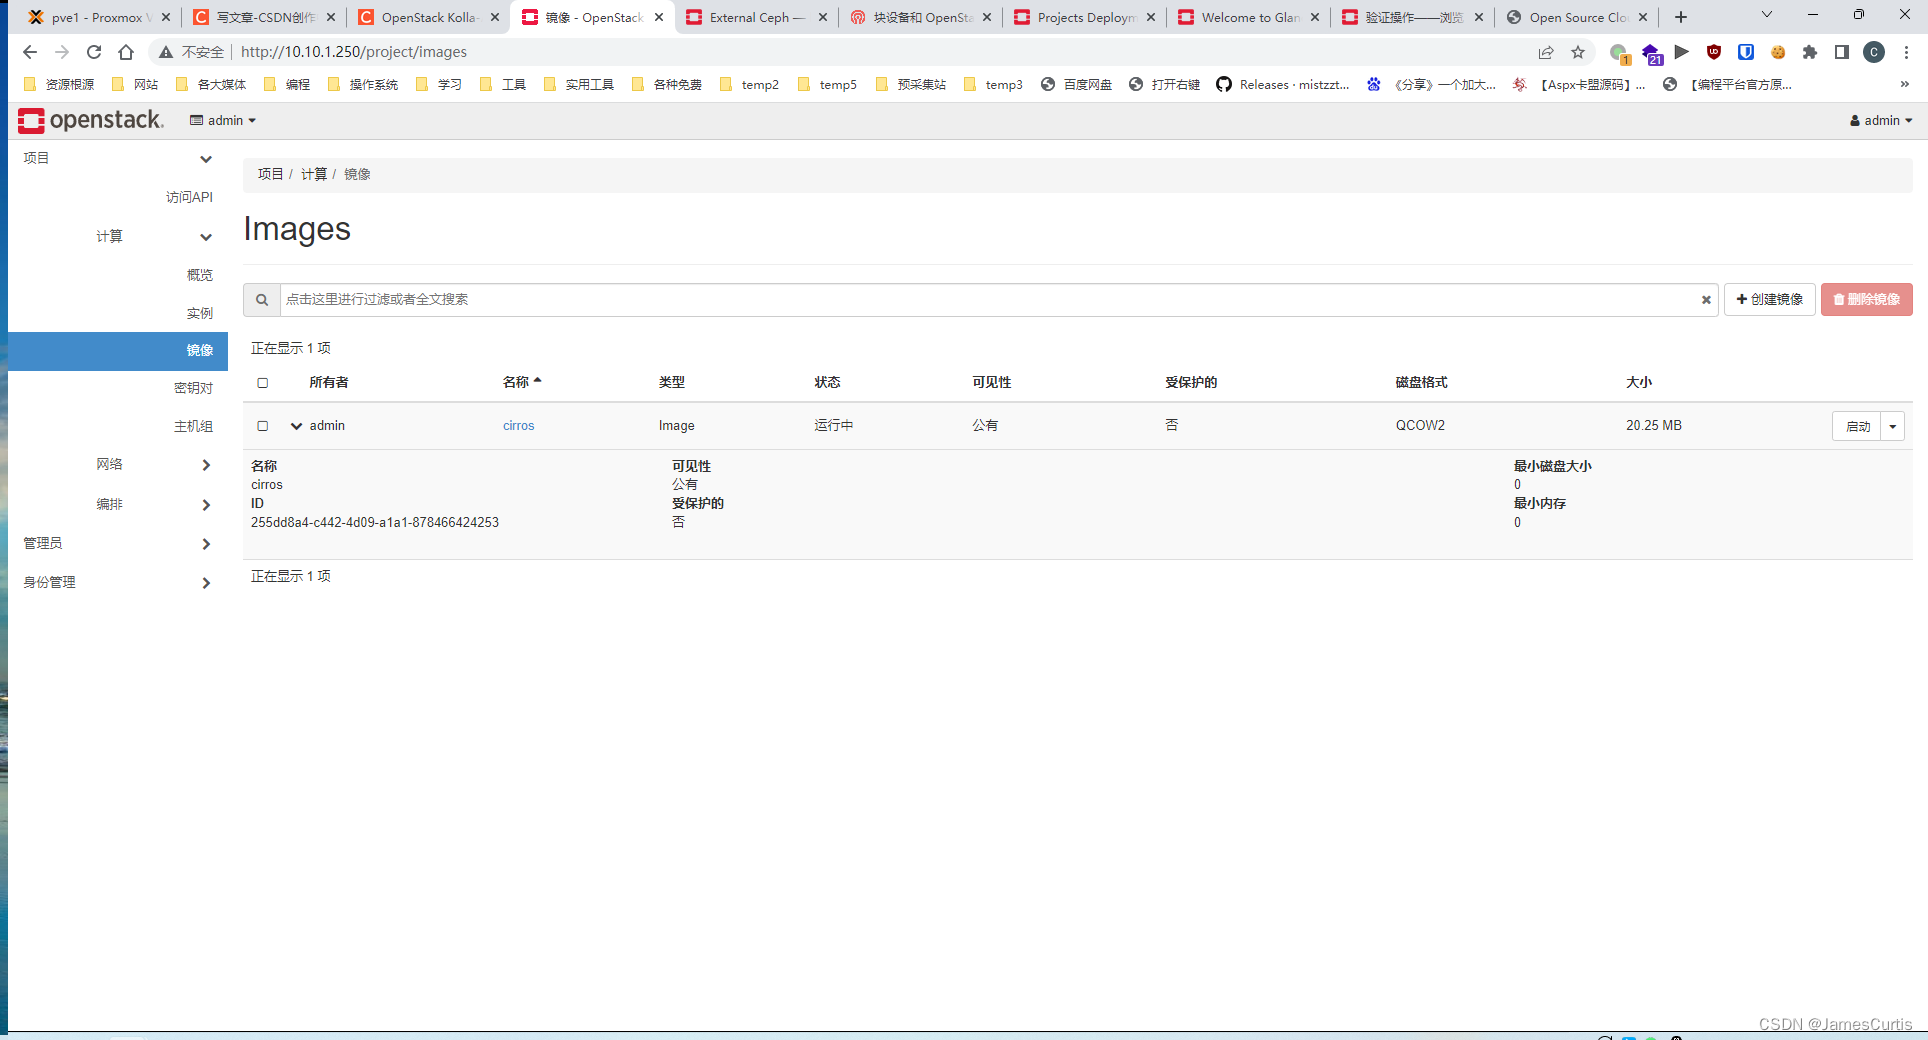Toggle the select-all checkbox in table header
Image resolution: width=1928 pixels, height=1040 pixels.
pos(263,383)
